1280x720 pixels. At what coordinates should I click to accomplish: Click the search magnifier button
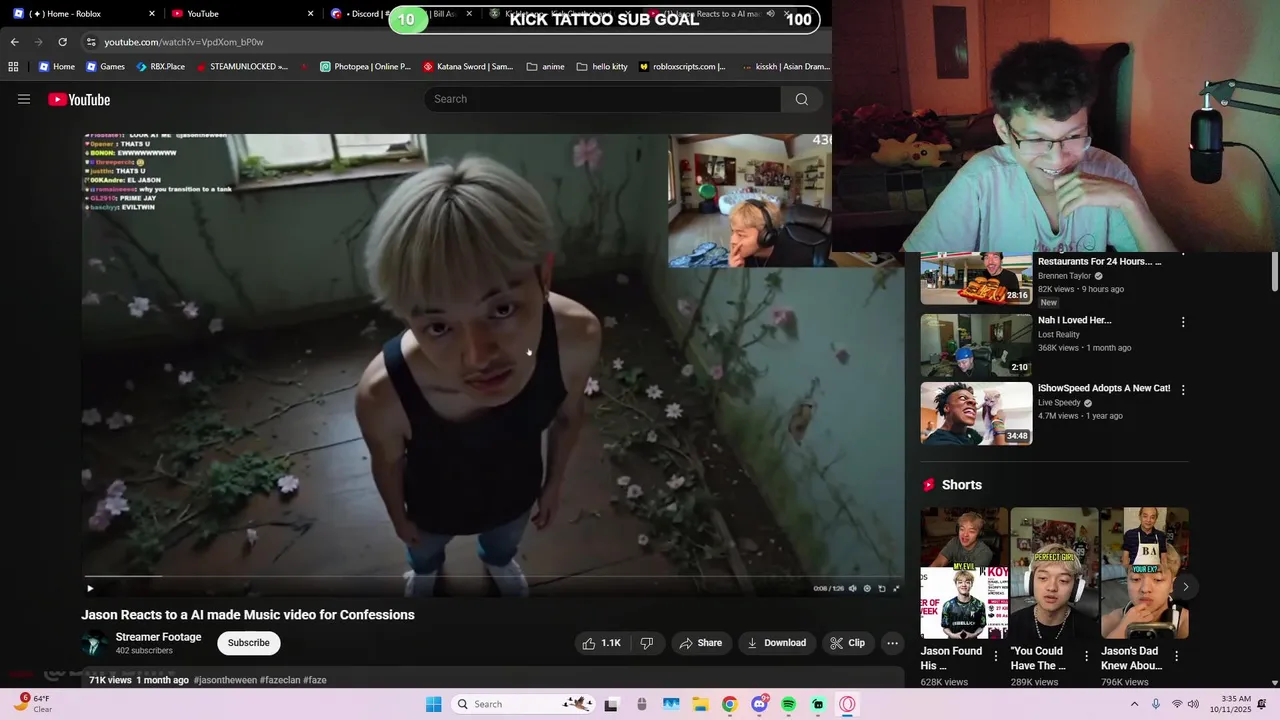801,99
